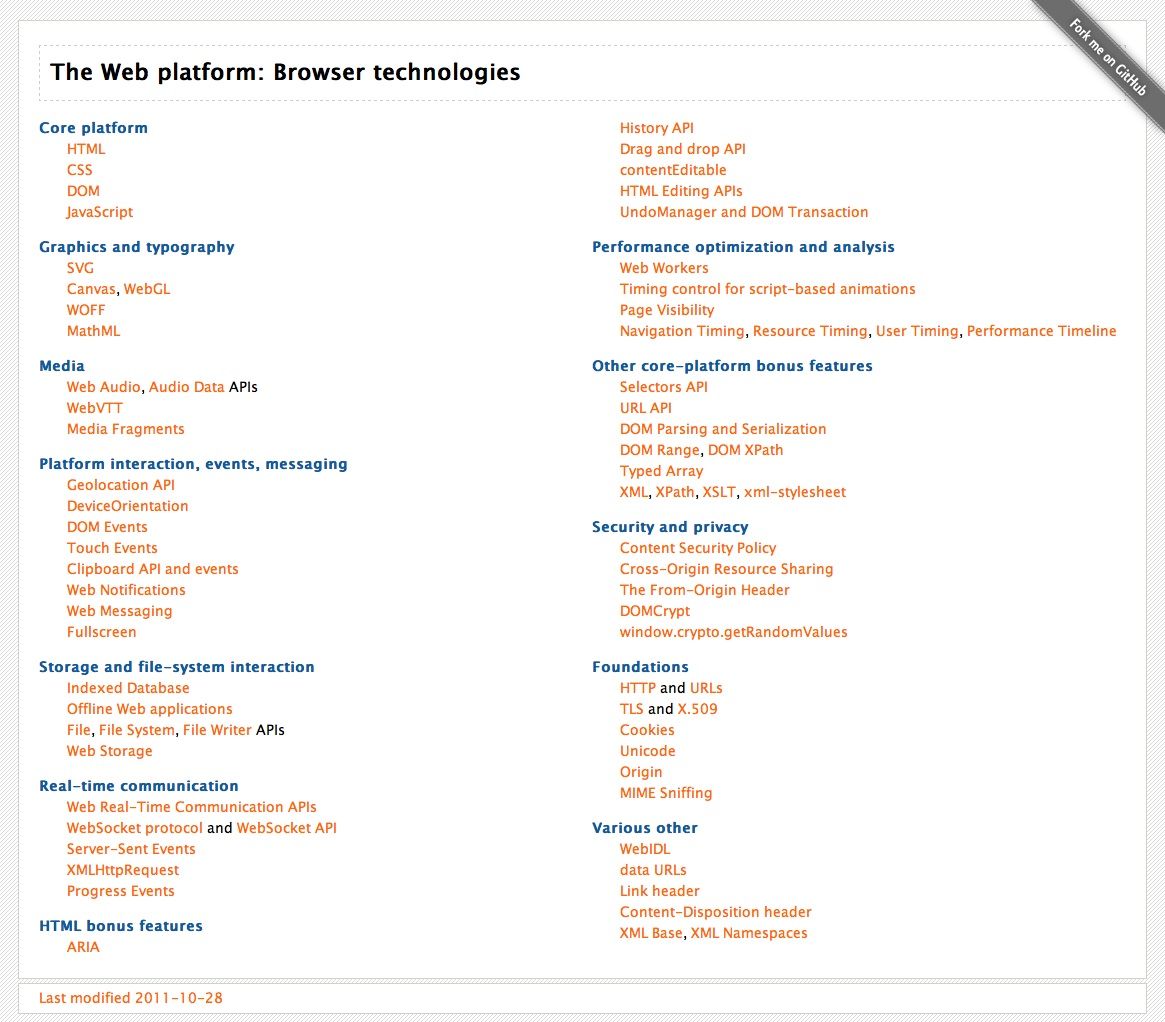
Task: Open the CSS specification link
Action: click(x=80, y=169)
